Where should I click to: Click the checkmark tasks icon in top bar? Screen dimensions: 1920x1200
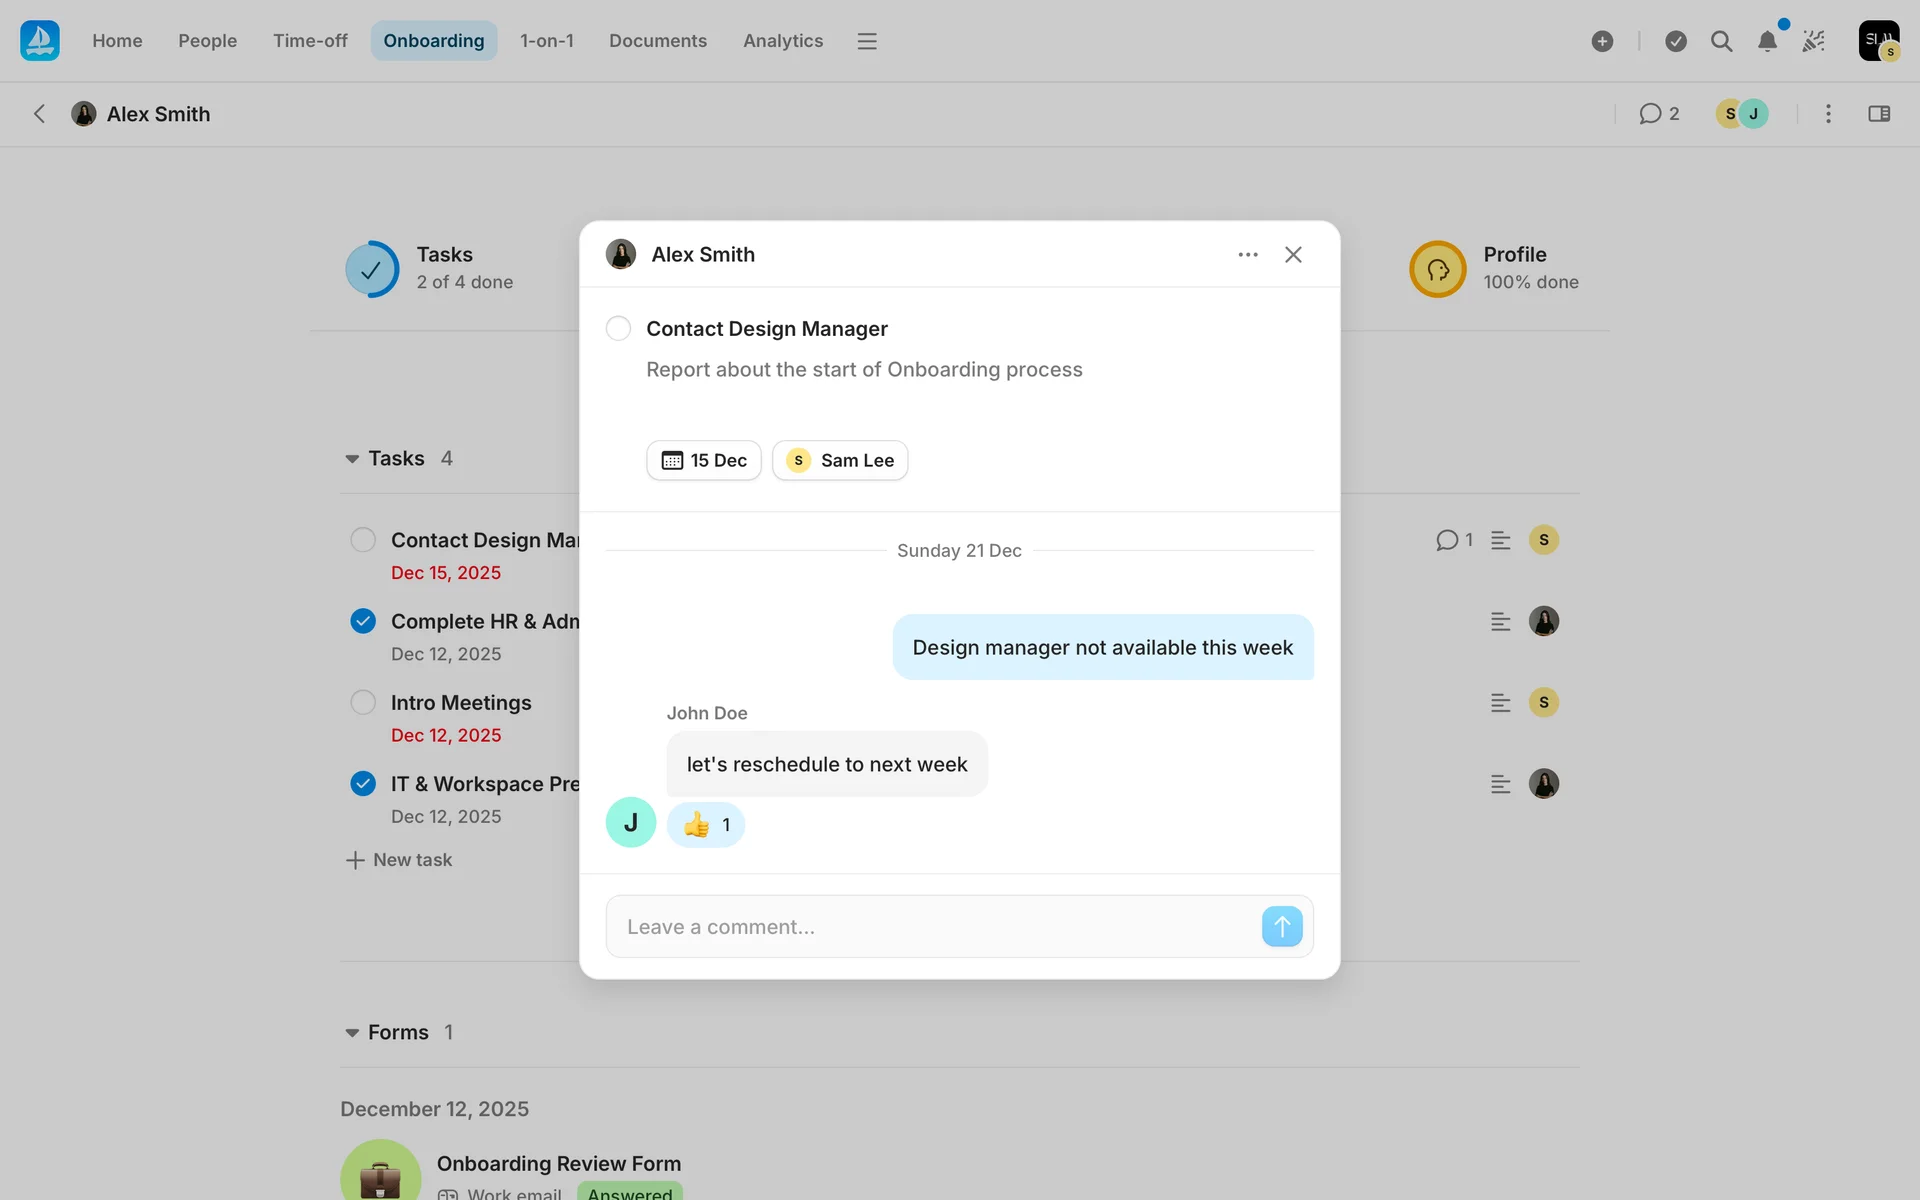coord(1676,41)
